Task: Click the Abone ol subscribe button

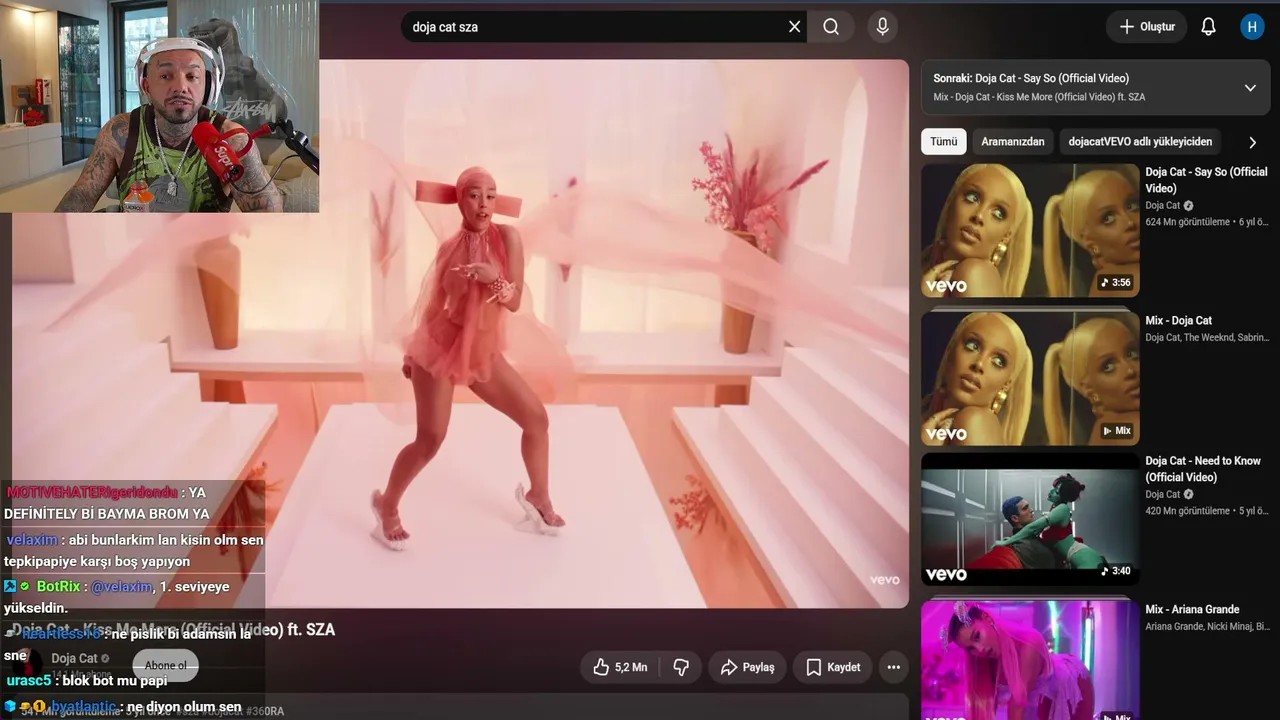Action: (166, 666)
